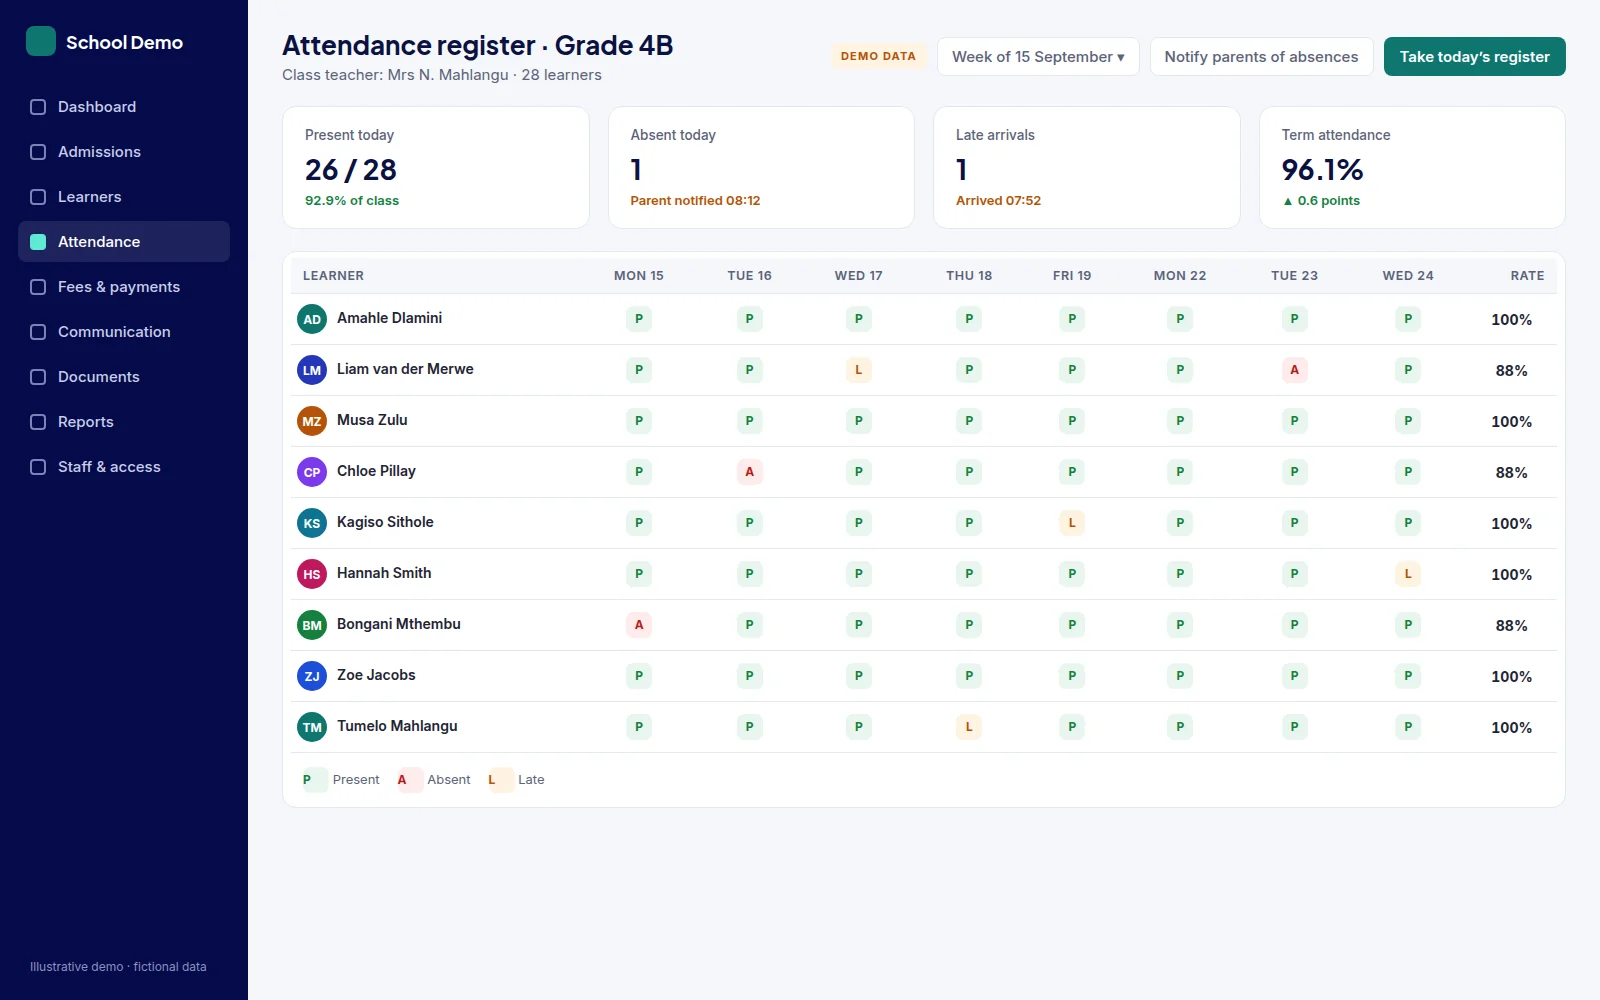This screenshot has height=1000, width=1600.
Task: Click Zoe Jacobs' ZJ avatar
Action: click(312, 676)
